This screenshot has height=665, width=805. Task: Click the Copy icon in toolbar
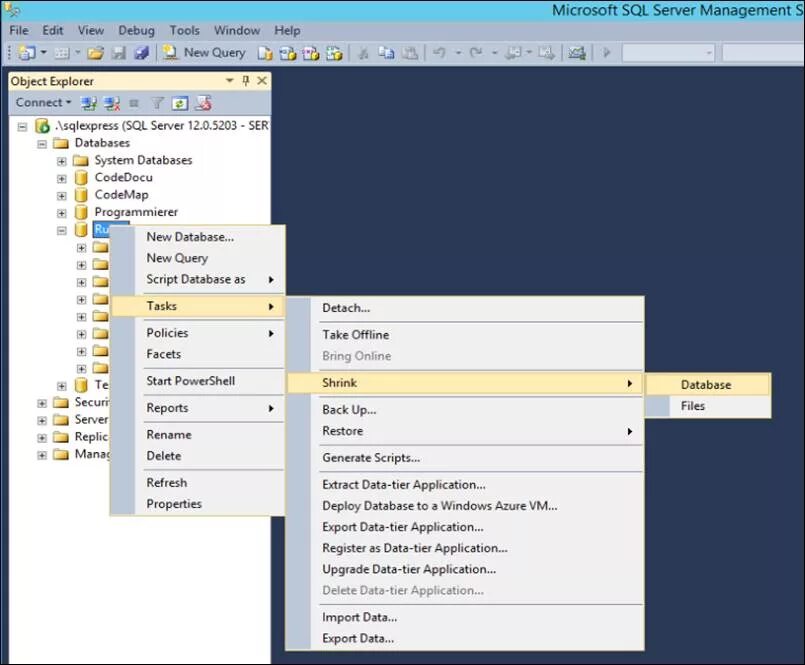click(x=386, y=53)
